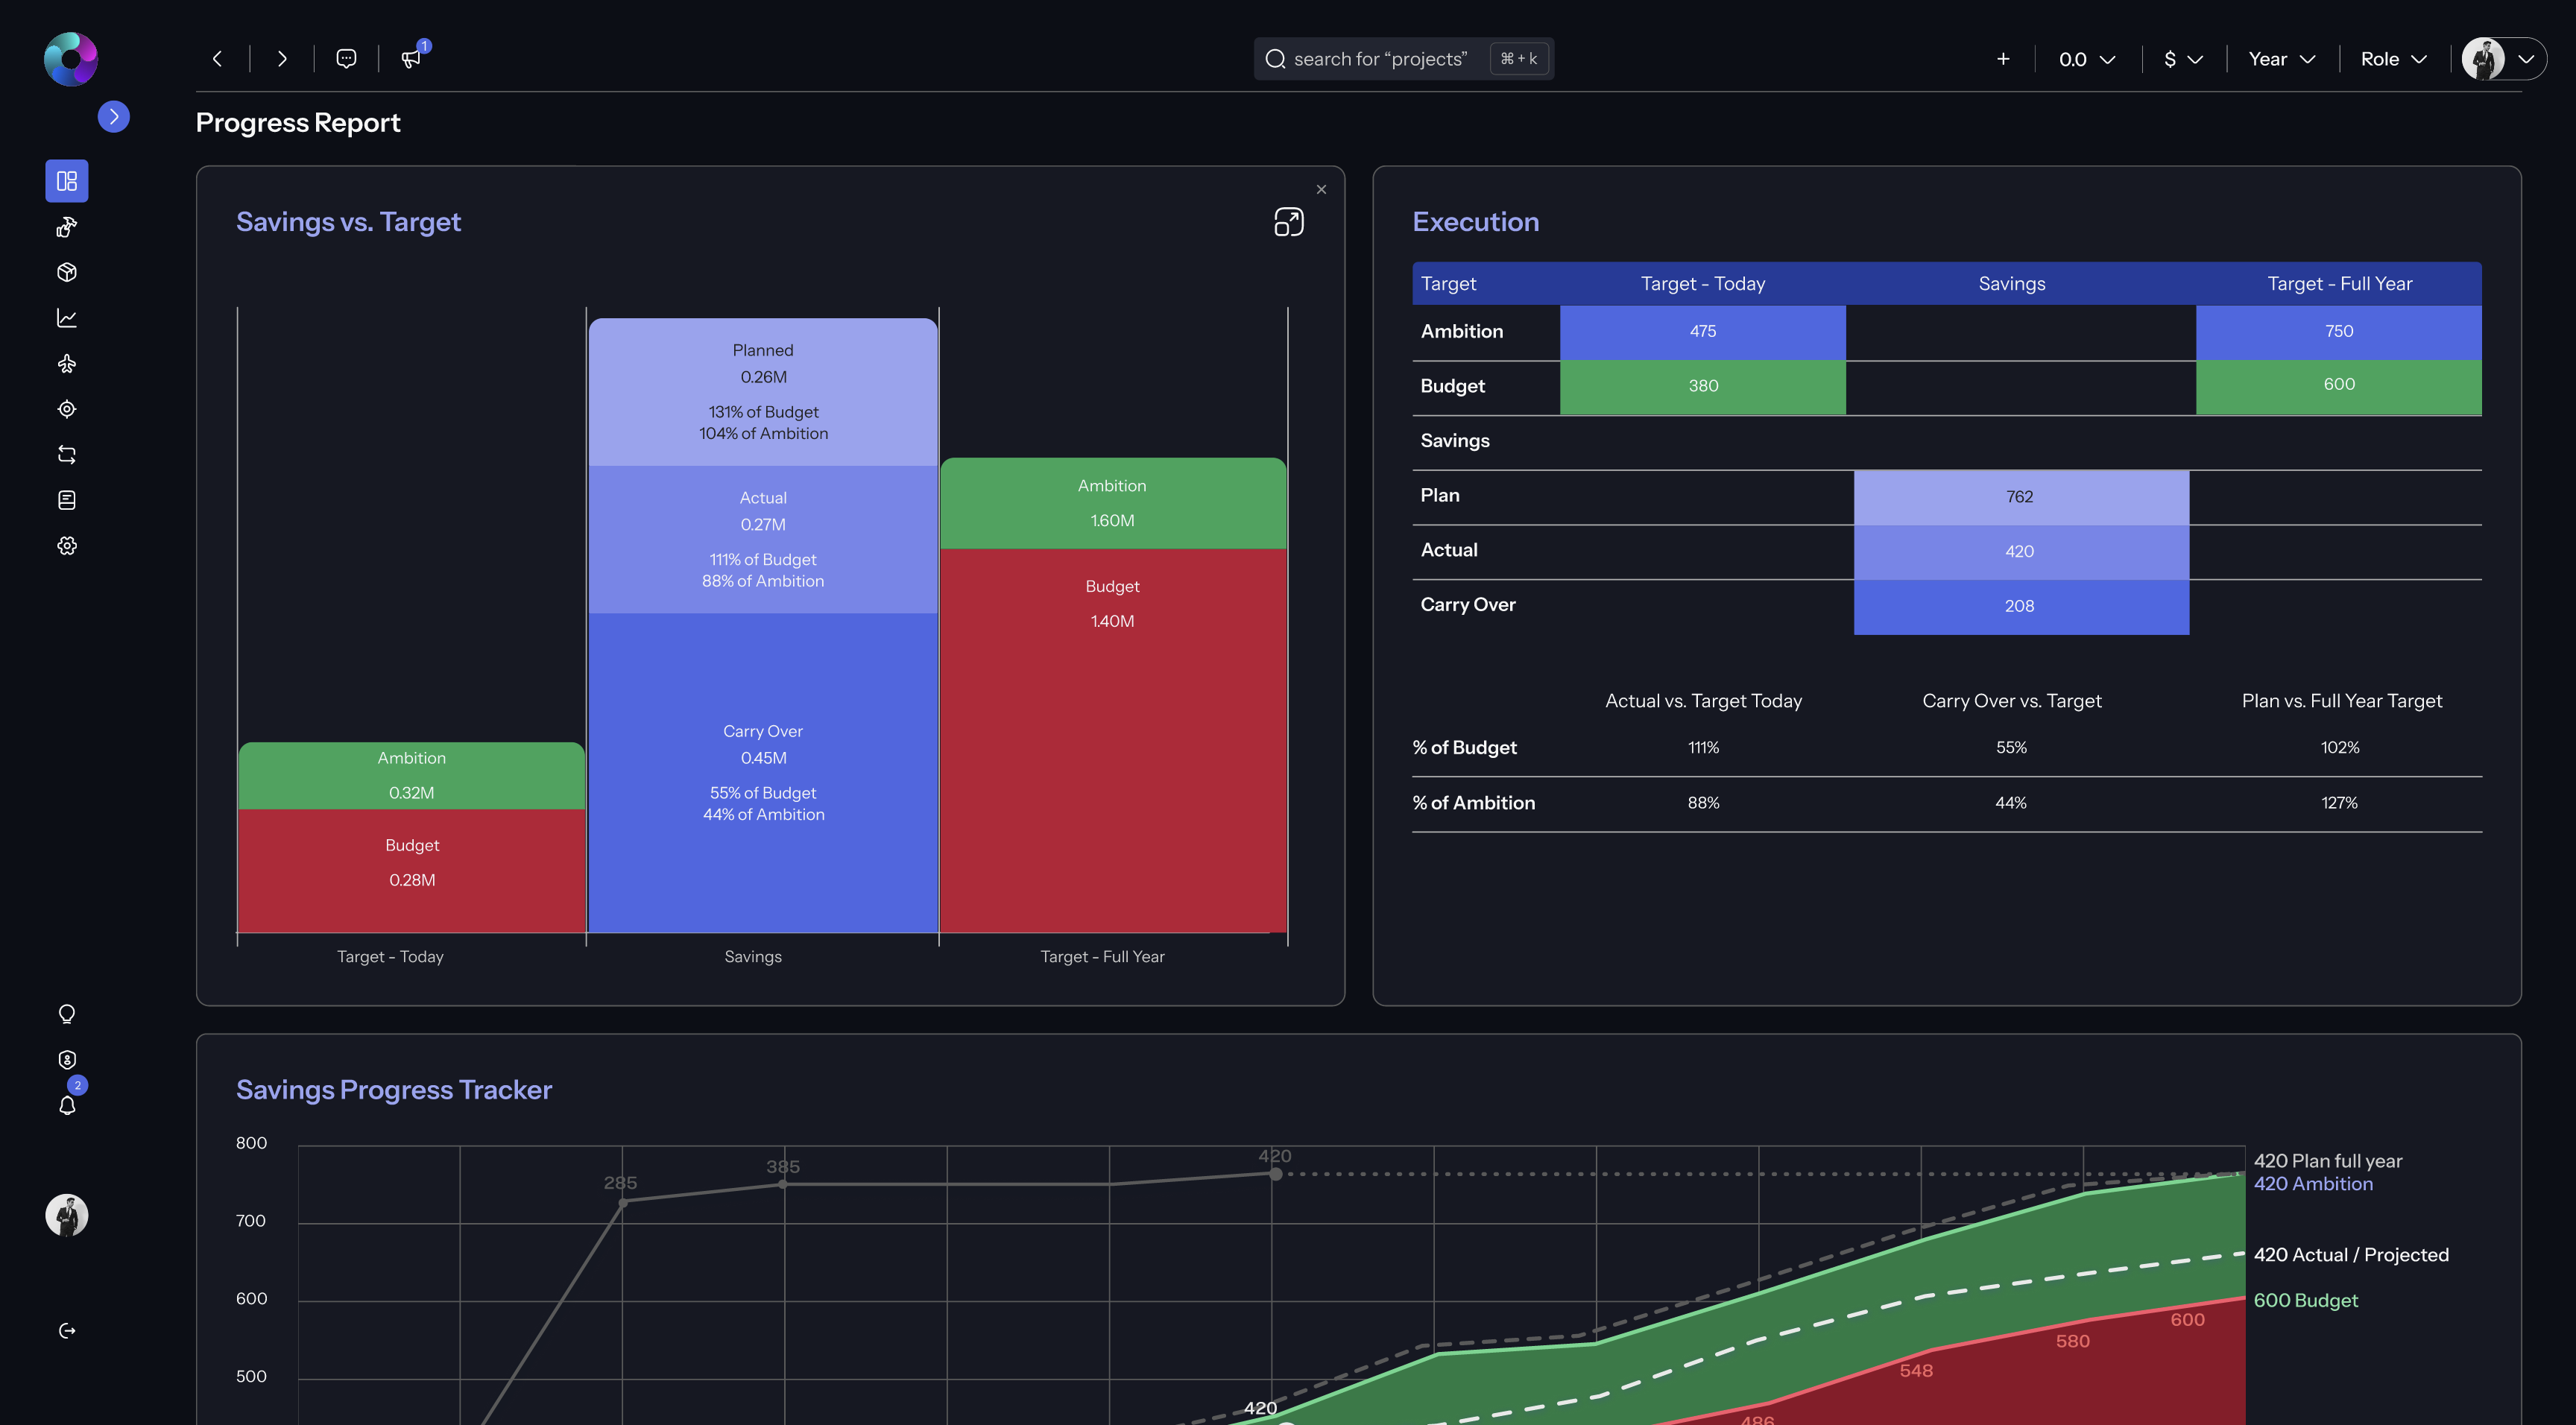The height and width of the screenshot is (1425, 2576).
Task: Open the chat message bubble icon
Action: [x=346, y=58]
